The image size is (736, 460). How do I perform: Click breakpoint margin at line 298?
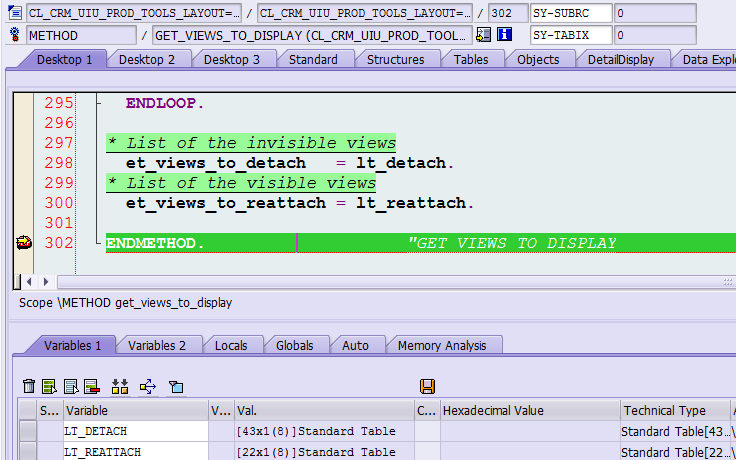coord(23,163)
